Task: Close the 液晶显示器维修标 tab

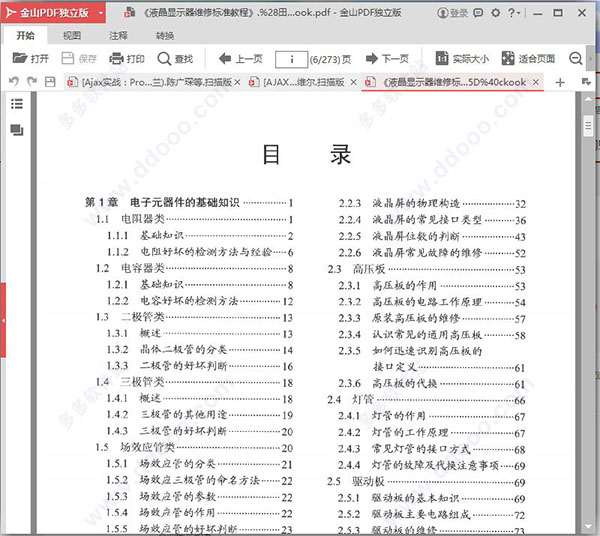Action: point(536,82)
